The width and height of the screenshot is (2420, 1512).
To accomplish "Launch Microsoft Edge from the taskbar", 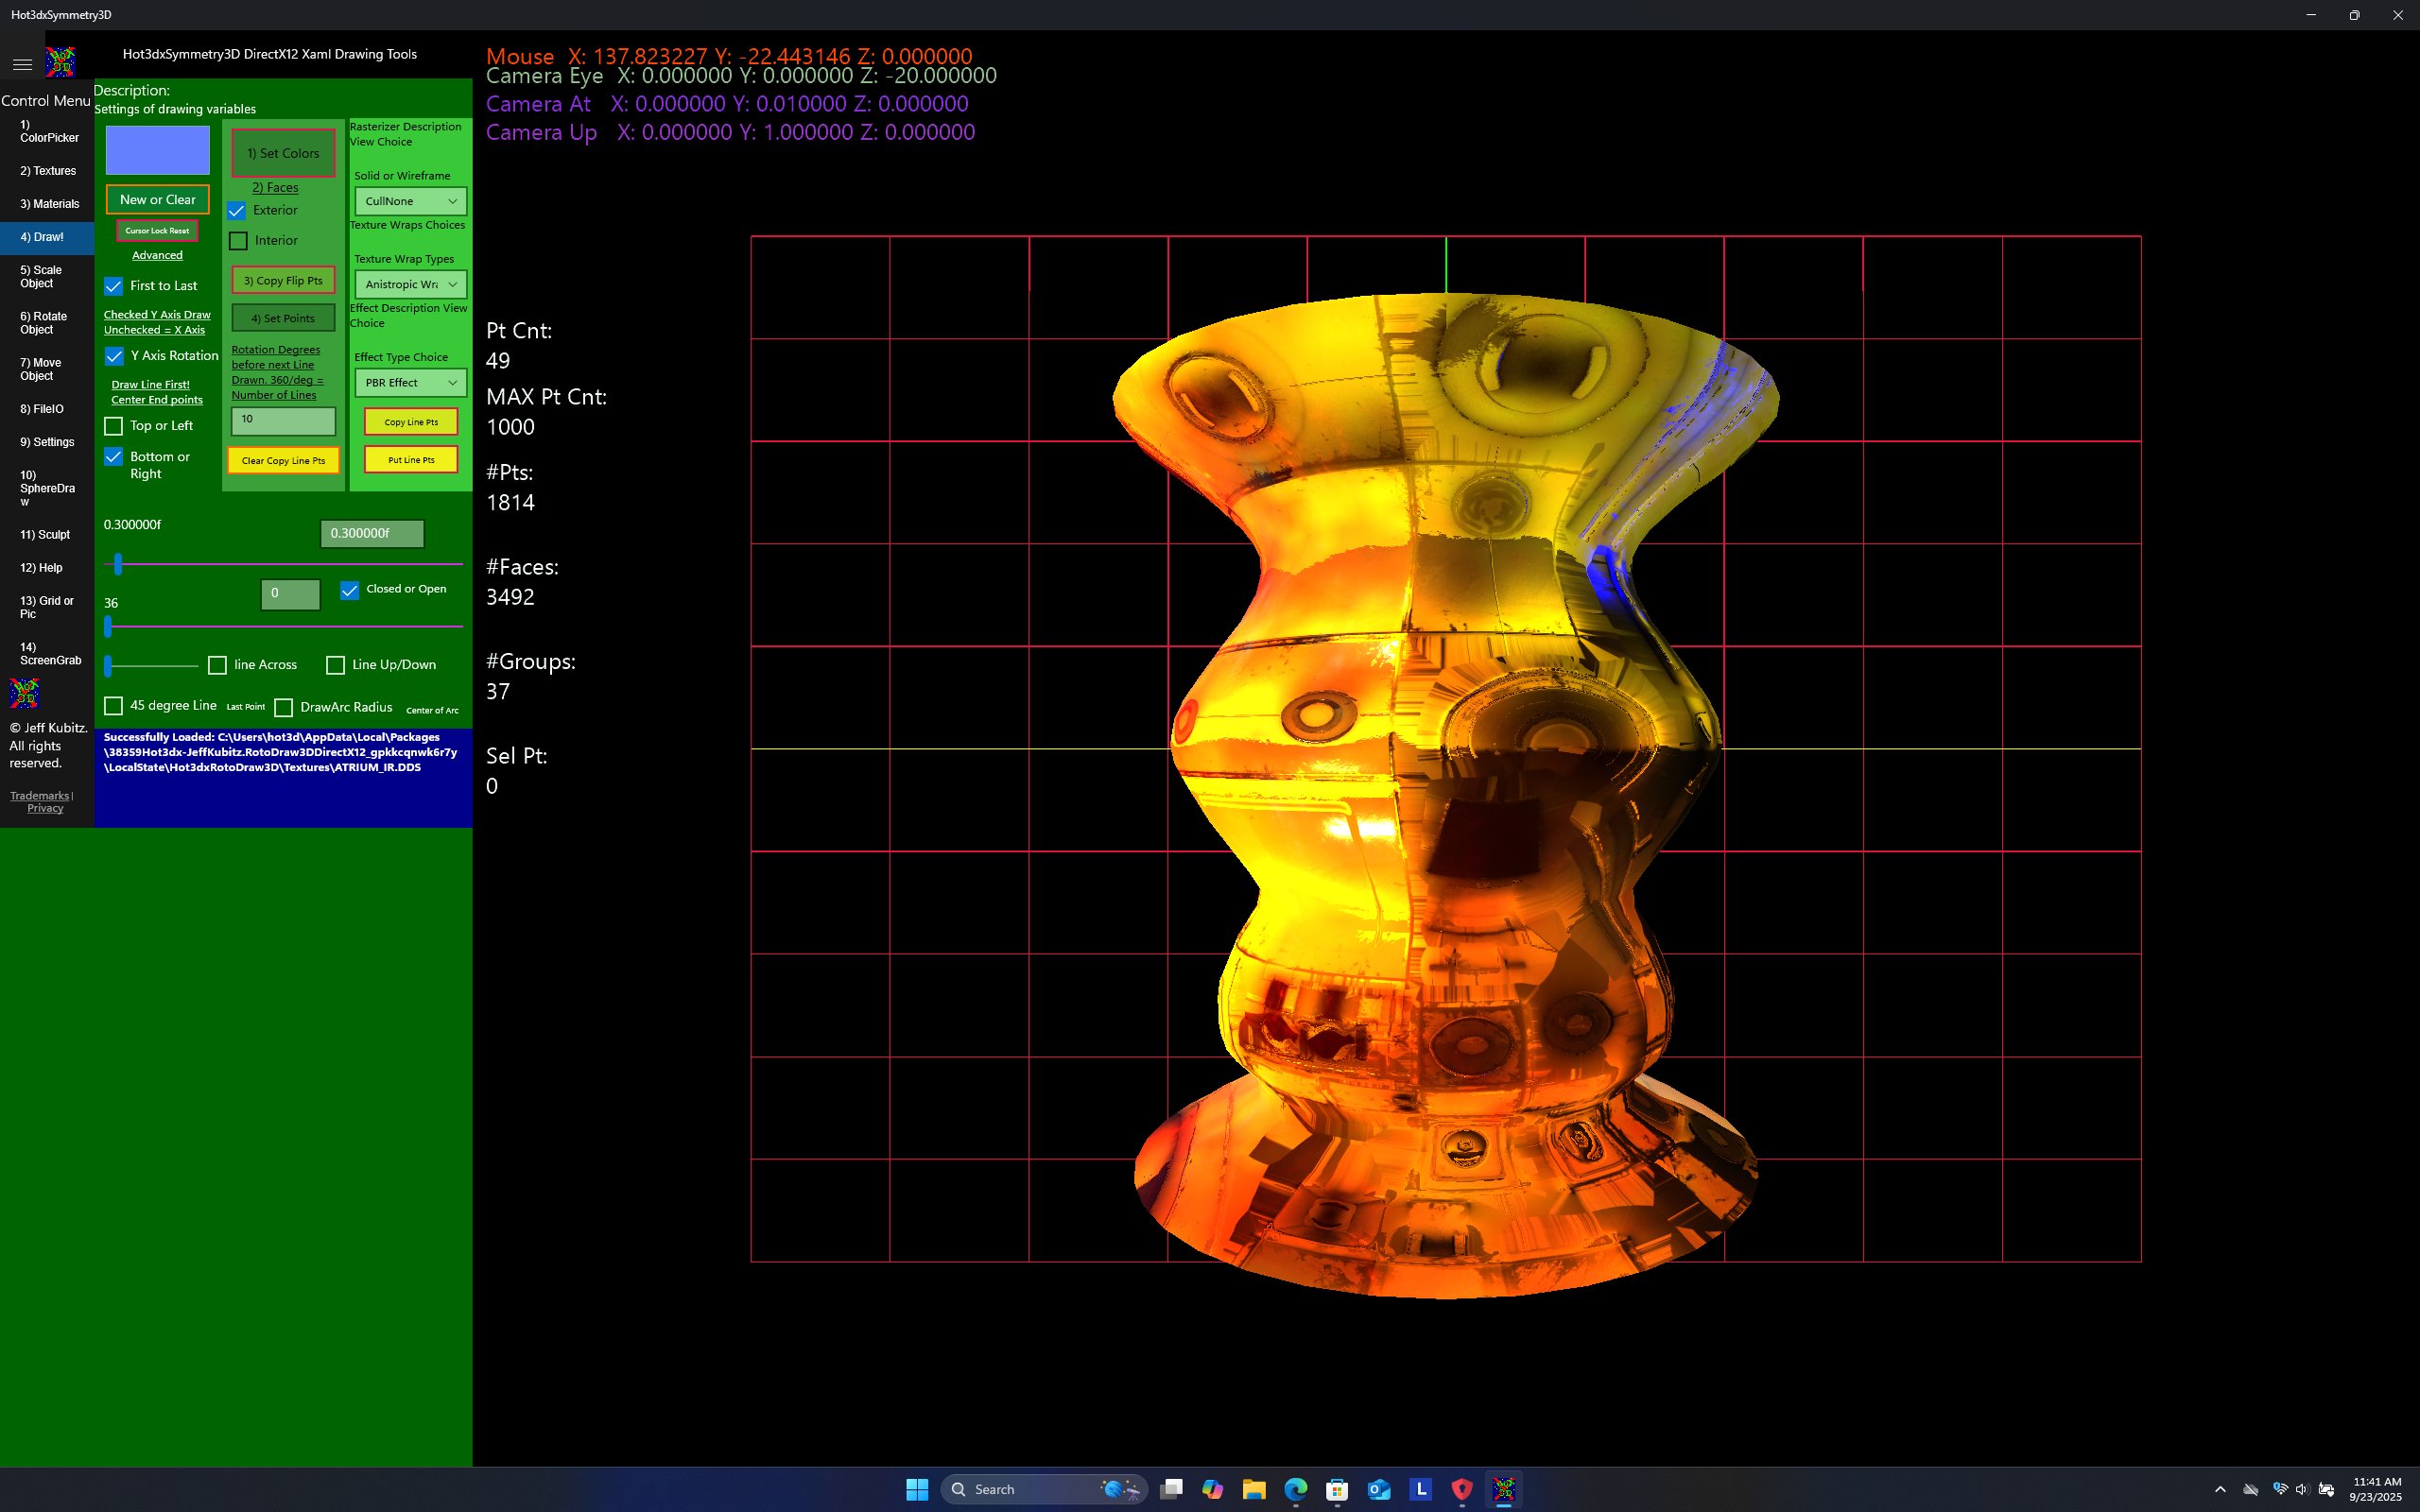I will coord(1295,1489).
